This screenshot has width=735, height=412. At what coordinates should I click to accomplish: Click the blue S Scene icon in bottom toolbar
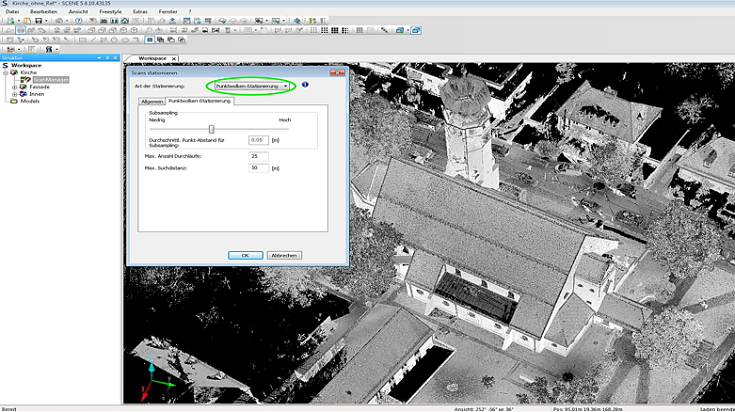pos(49,49)
